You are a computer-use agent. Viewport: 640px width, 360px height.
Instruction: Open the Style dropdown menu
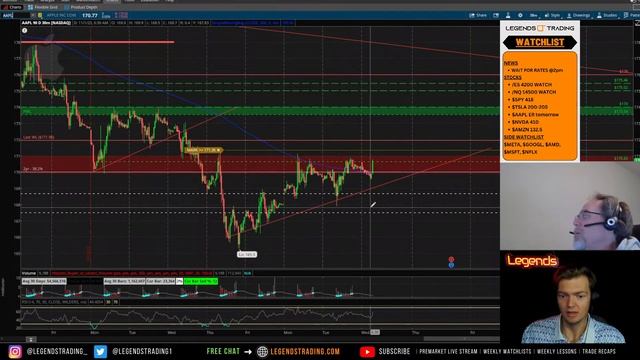[552, 16]
